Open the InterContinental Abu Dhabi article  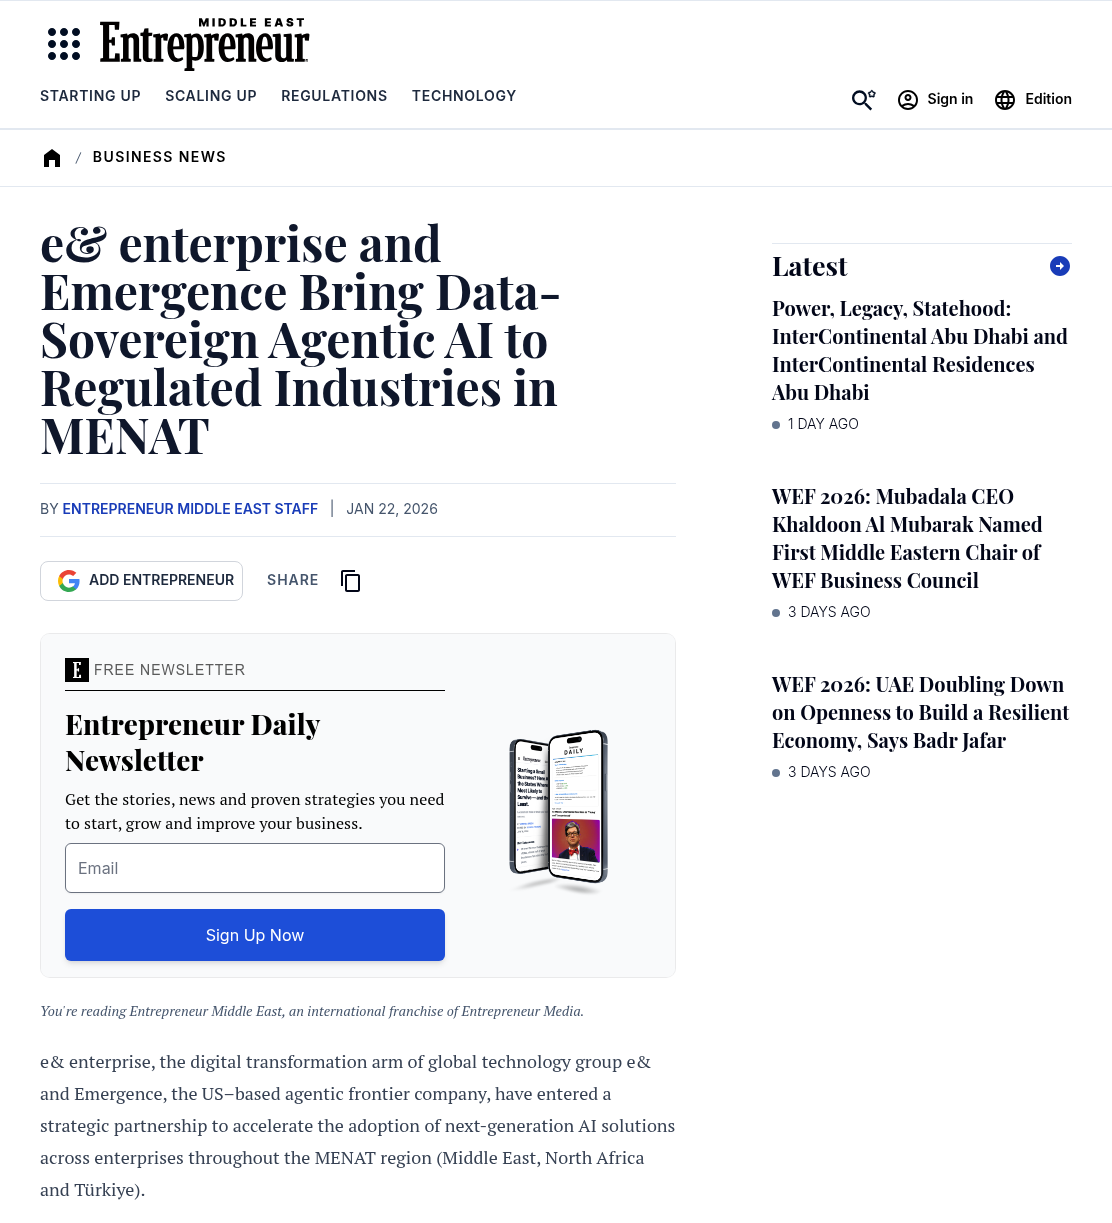[x=920, y=351]
